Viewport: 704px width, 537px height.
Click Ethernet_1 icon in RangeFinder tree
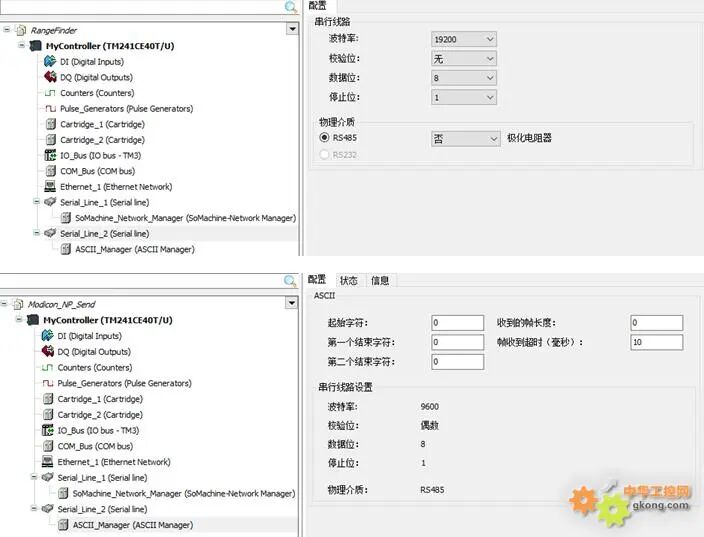[50, 187]
